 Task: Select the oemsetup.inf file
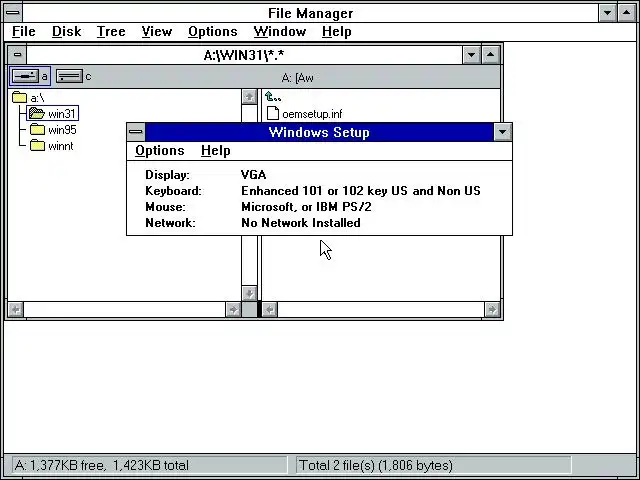304,113
